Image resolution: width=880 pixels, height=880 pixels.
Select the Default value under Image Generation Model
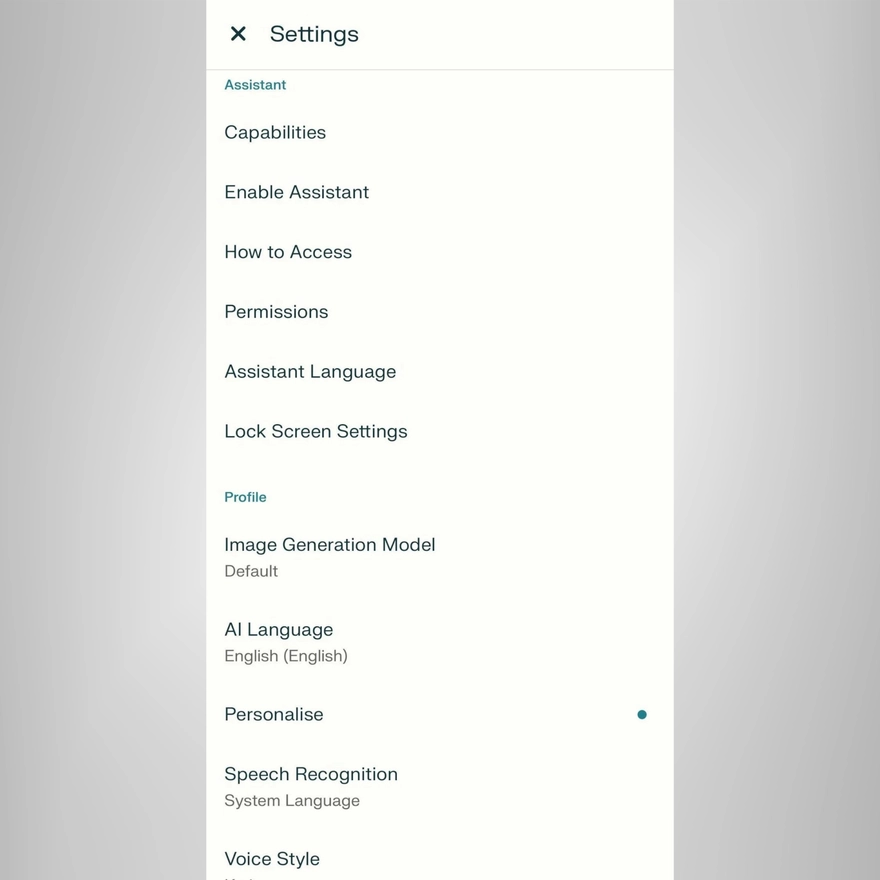click(x=251, y=571)
